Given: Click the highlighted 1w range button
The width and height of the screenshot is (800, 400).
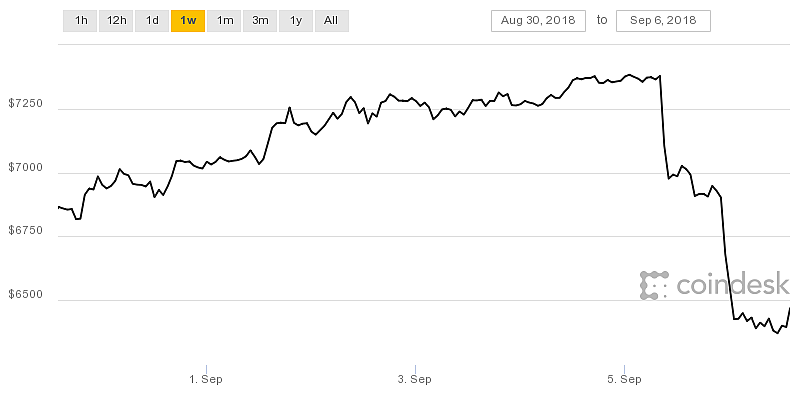Looking at the screenshot, I should click(187, 20).
